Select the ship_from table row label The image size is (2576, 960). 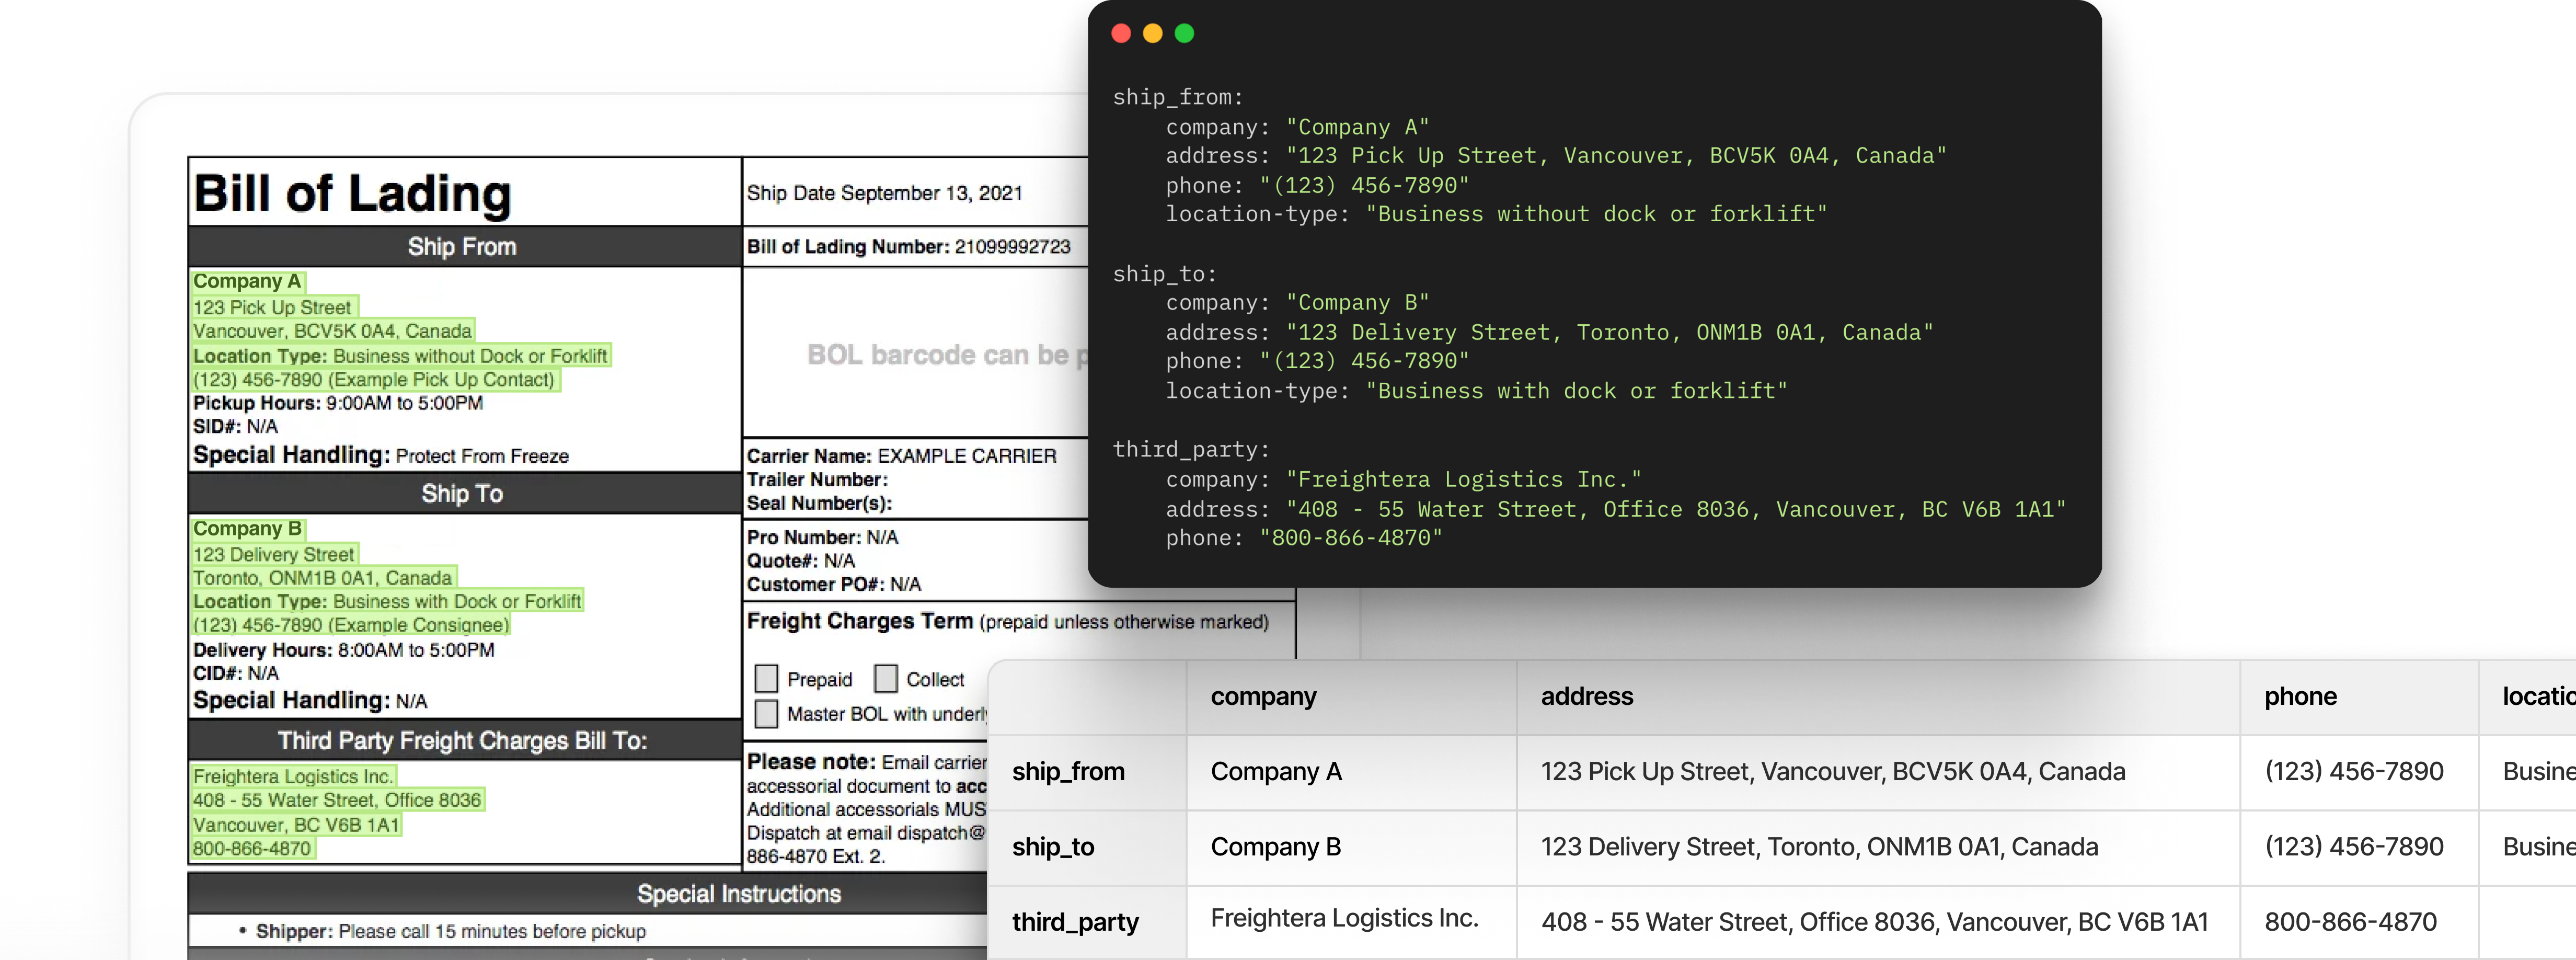click(x=1068, y=772)
